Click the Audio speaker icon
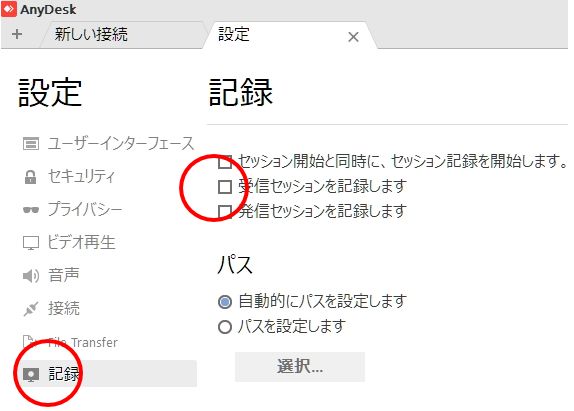Screen dimensions: 574x411 pyautogui.click(x=31, y=276)
